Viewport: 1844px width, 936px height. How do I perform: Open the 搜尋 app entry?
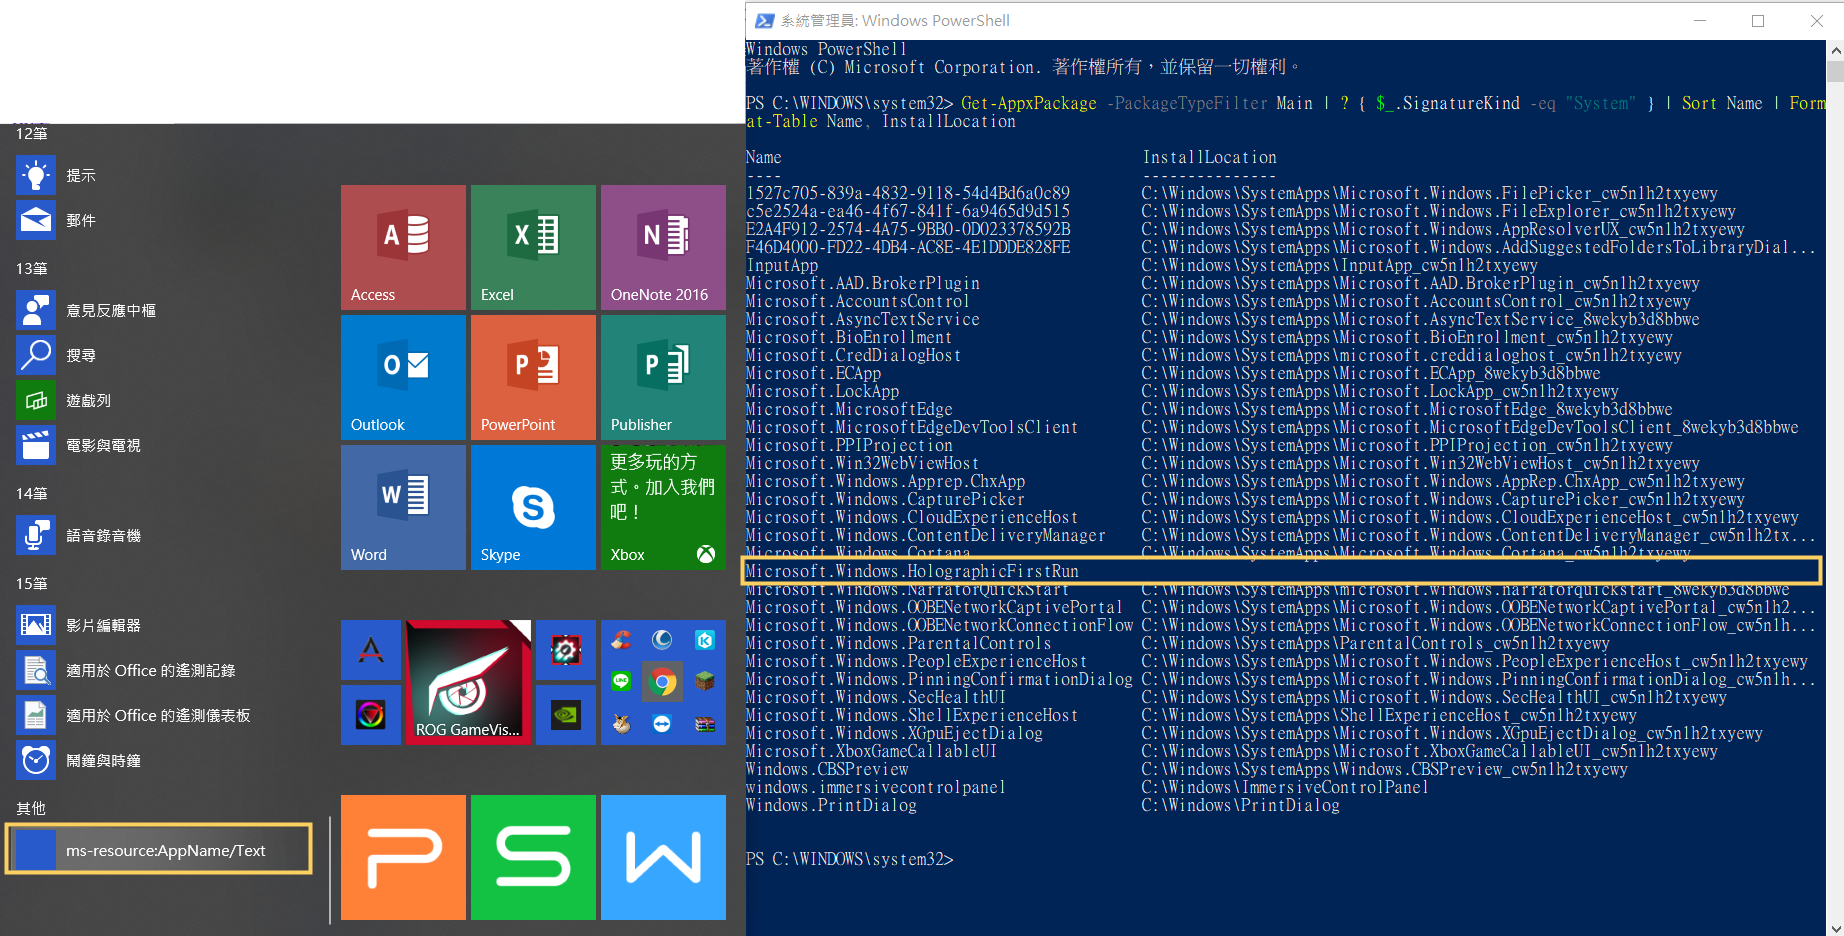click(160, 355)
